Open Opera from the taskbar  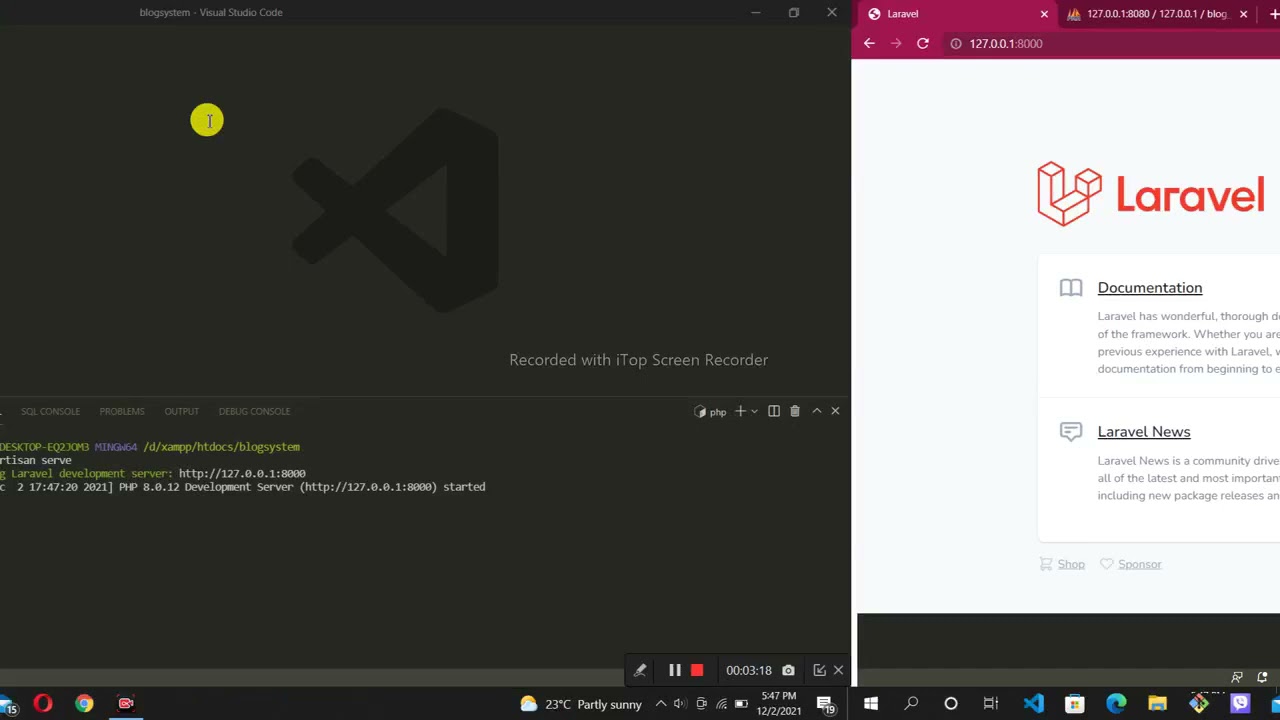(x=42, y=704)
